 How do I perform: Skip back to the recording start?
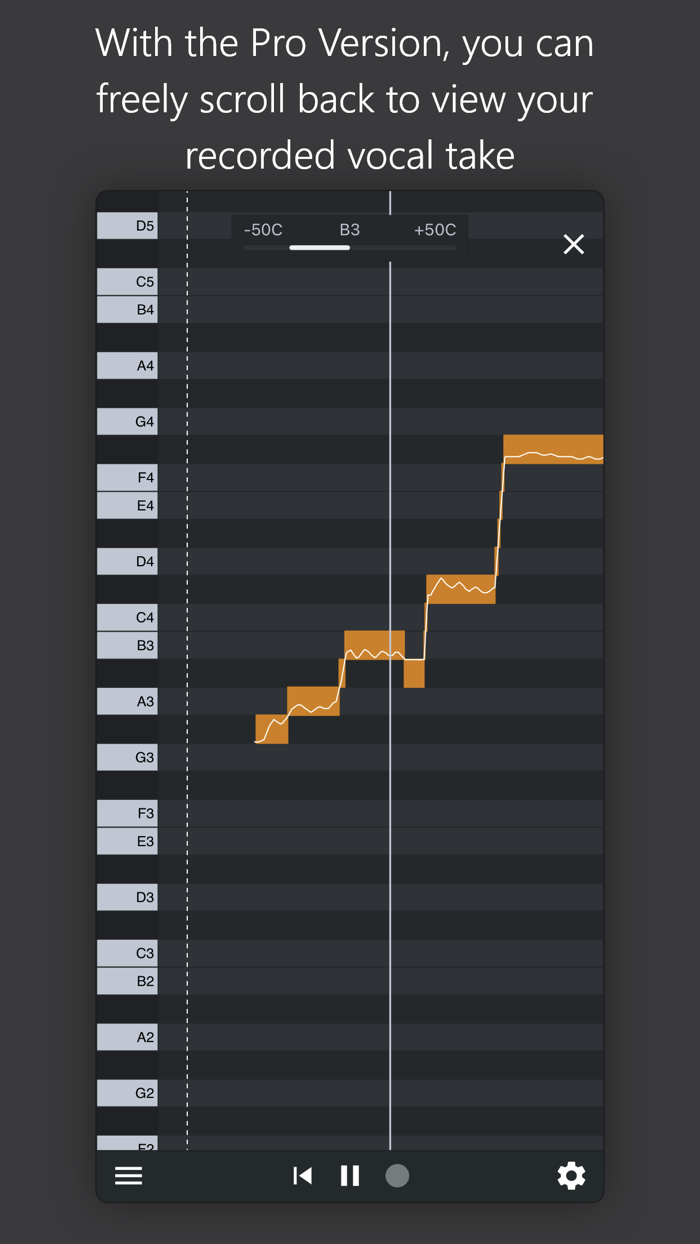[x=303, y=1175]
